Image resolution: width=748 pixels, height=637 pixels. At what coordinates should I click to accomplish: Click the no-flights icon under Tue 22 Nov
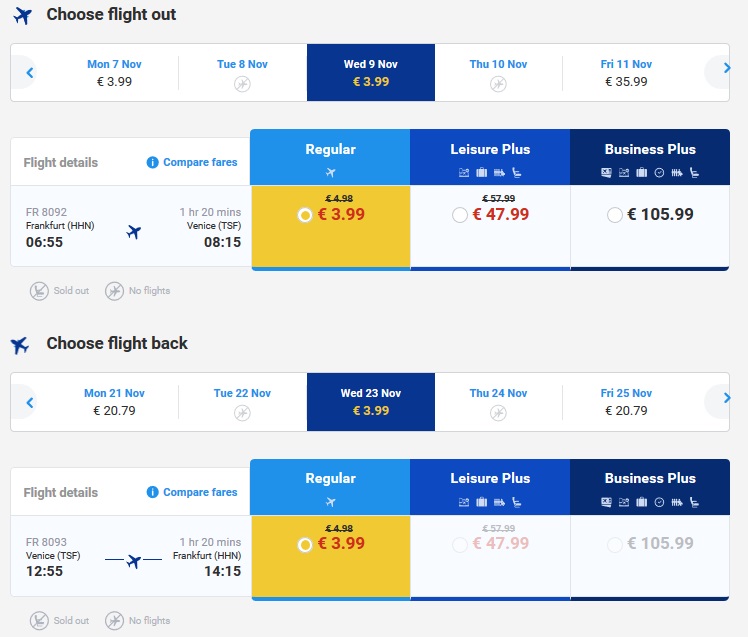(x=242, y=412)
